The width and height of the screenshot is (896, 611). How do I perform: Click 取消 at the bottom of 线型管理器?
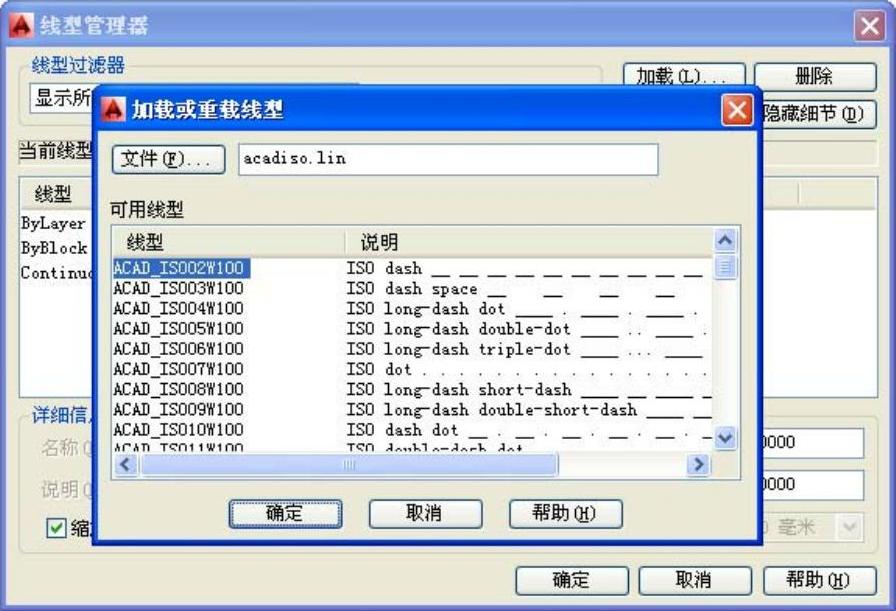click(695, 581)
